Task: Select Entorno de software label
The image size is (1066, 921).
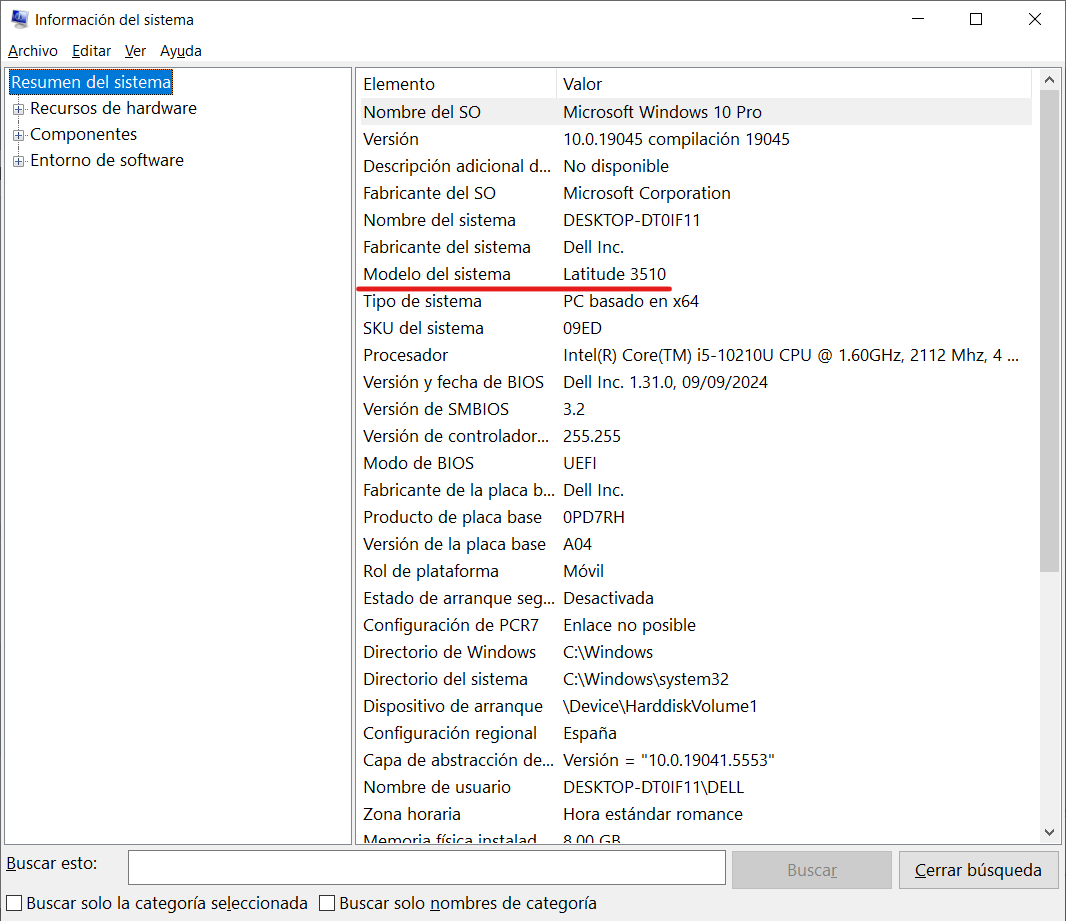Action: click(107, 160)
